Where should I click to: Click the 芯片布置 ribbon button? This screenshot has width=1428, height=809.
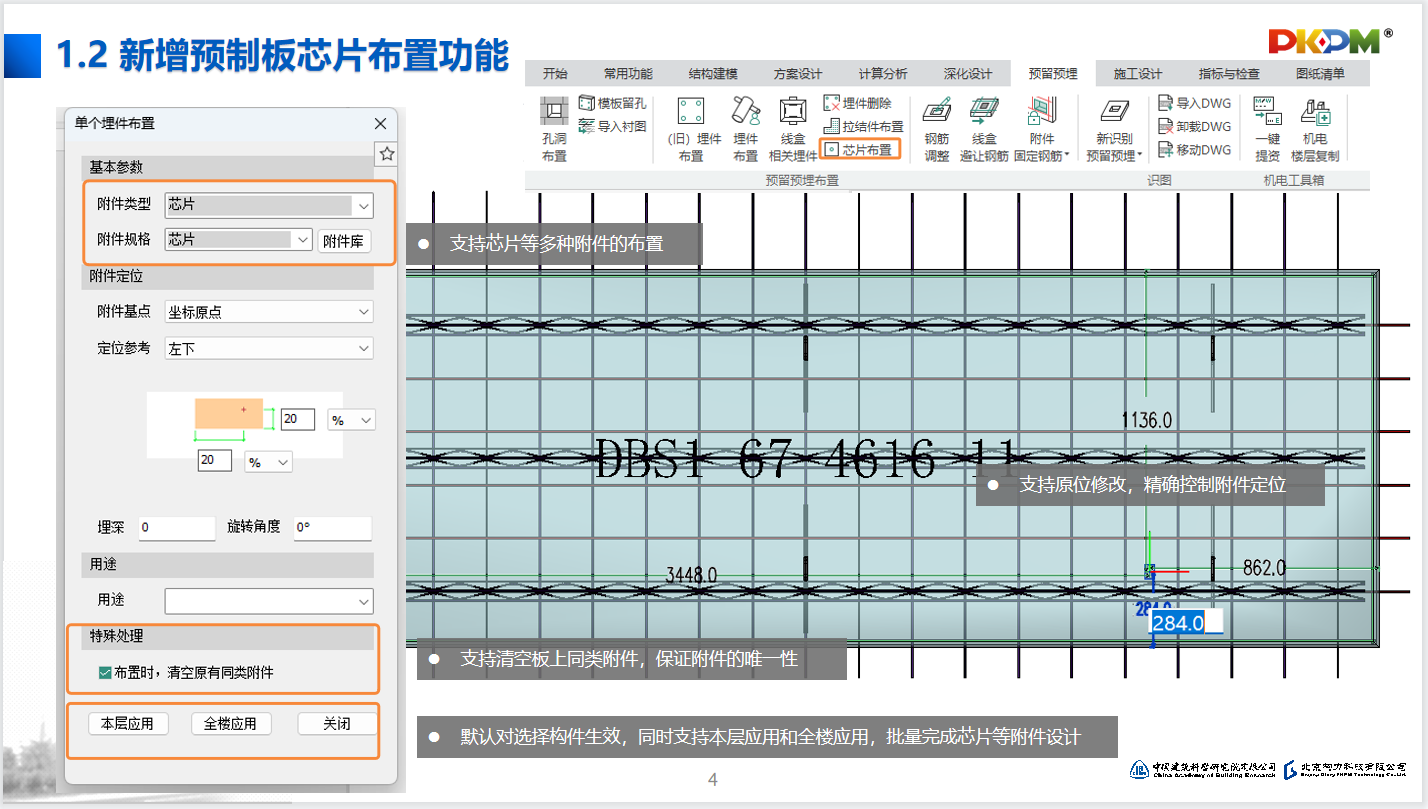tap(859, 150)
